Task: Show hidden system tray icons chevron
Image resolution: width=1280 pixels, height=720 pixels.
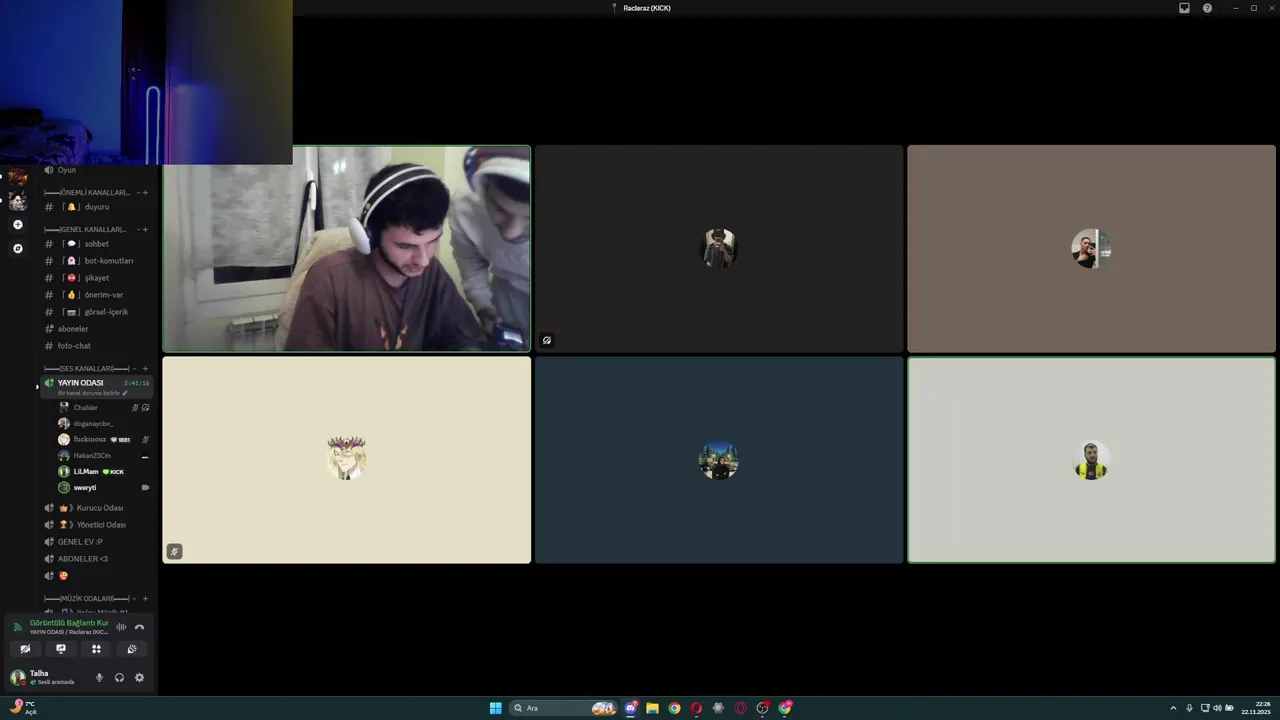Action: coord(1173,708)
